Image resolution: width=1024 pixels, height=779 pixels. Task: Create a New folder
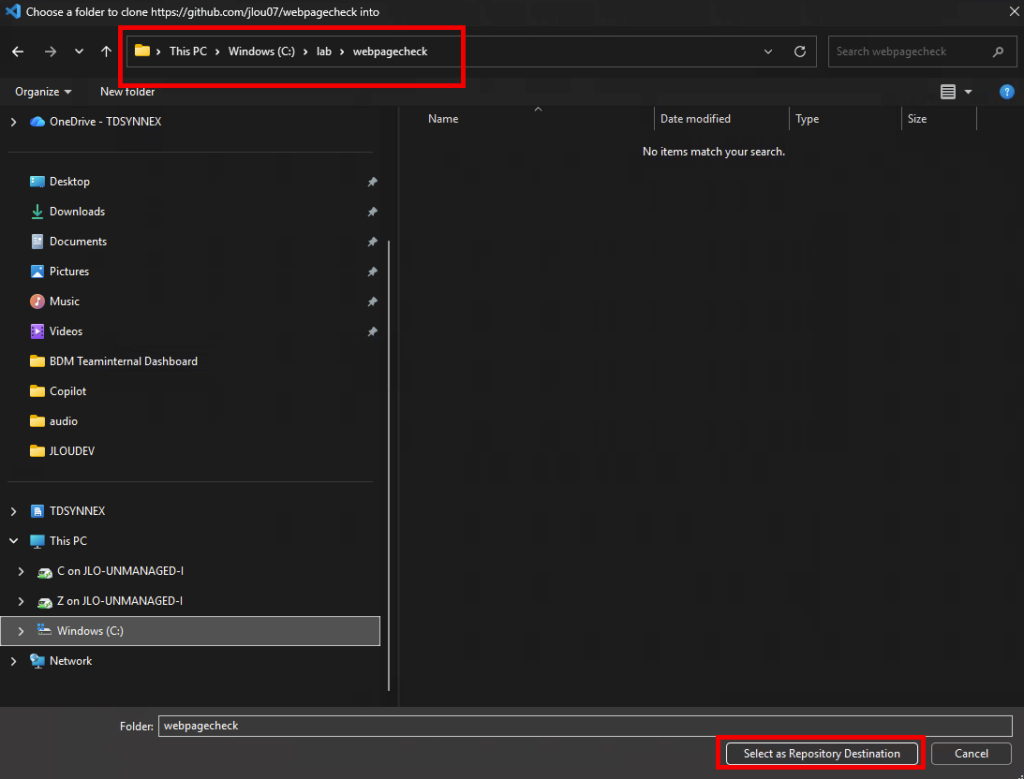[127, 92]
